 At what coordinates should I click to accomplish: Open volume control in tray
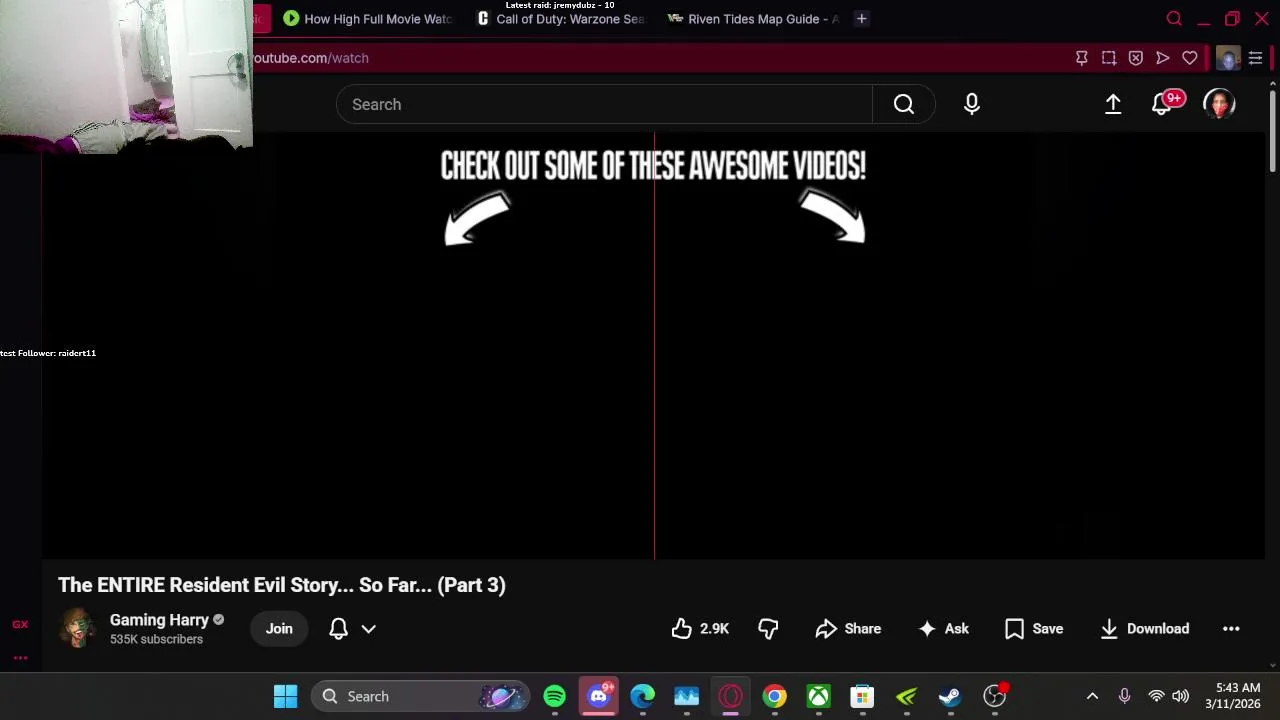click(x=1180, y=696)
